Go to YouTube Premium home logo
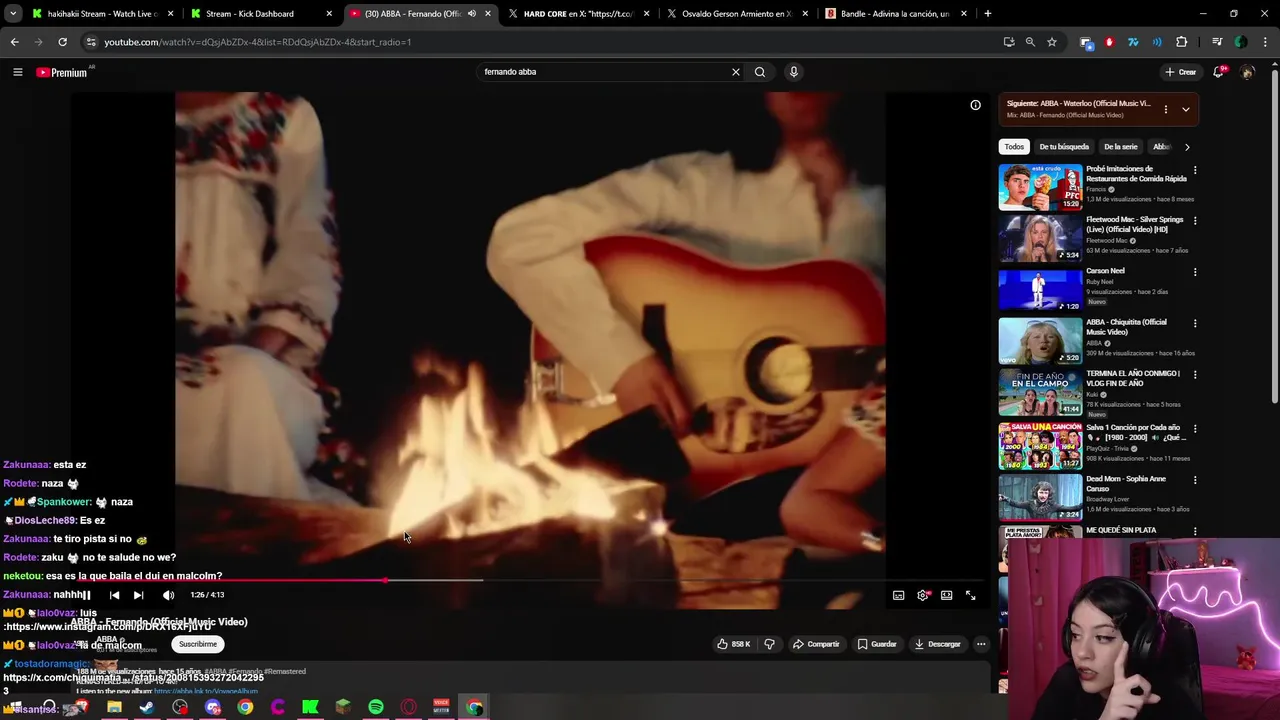Image resolution: width=1280 pixels, height=720 pixels. click(62, 72)
